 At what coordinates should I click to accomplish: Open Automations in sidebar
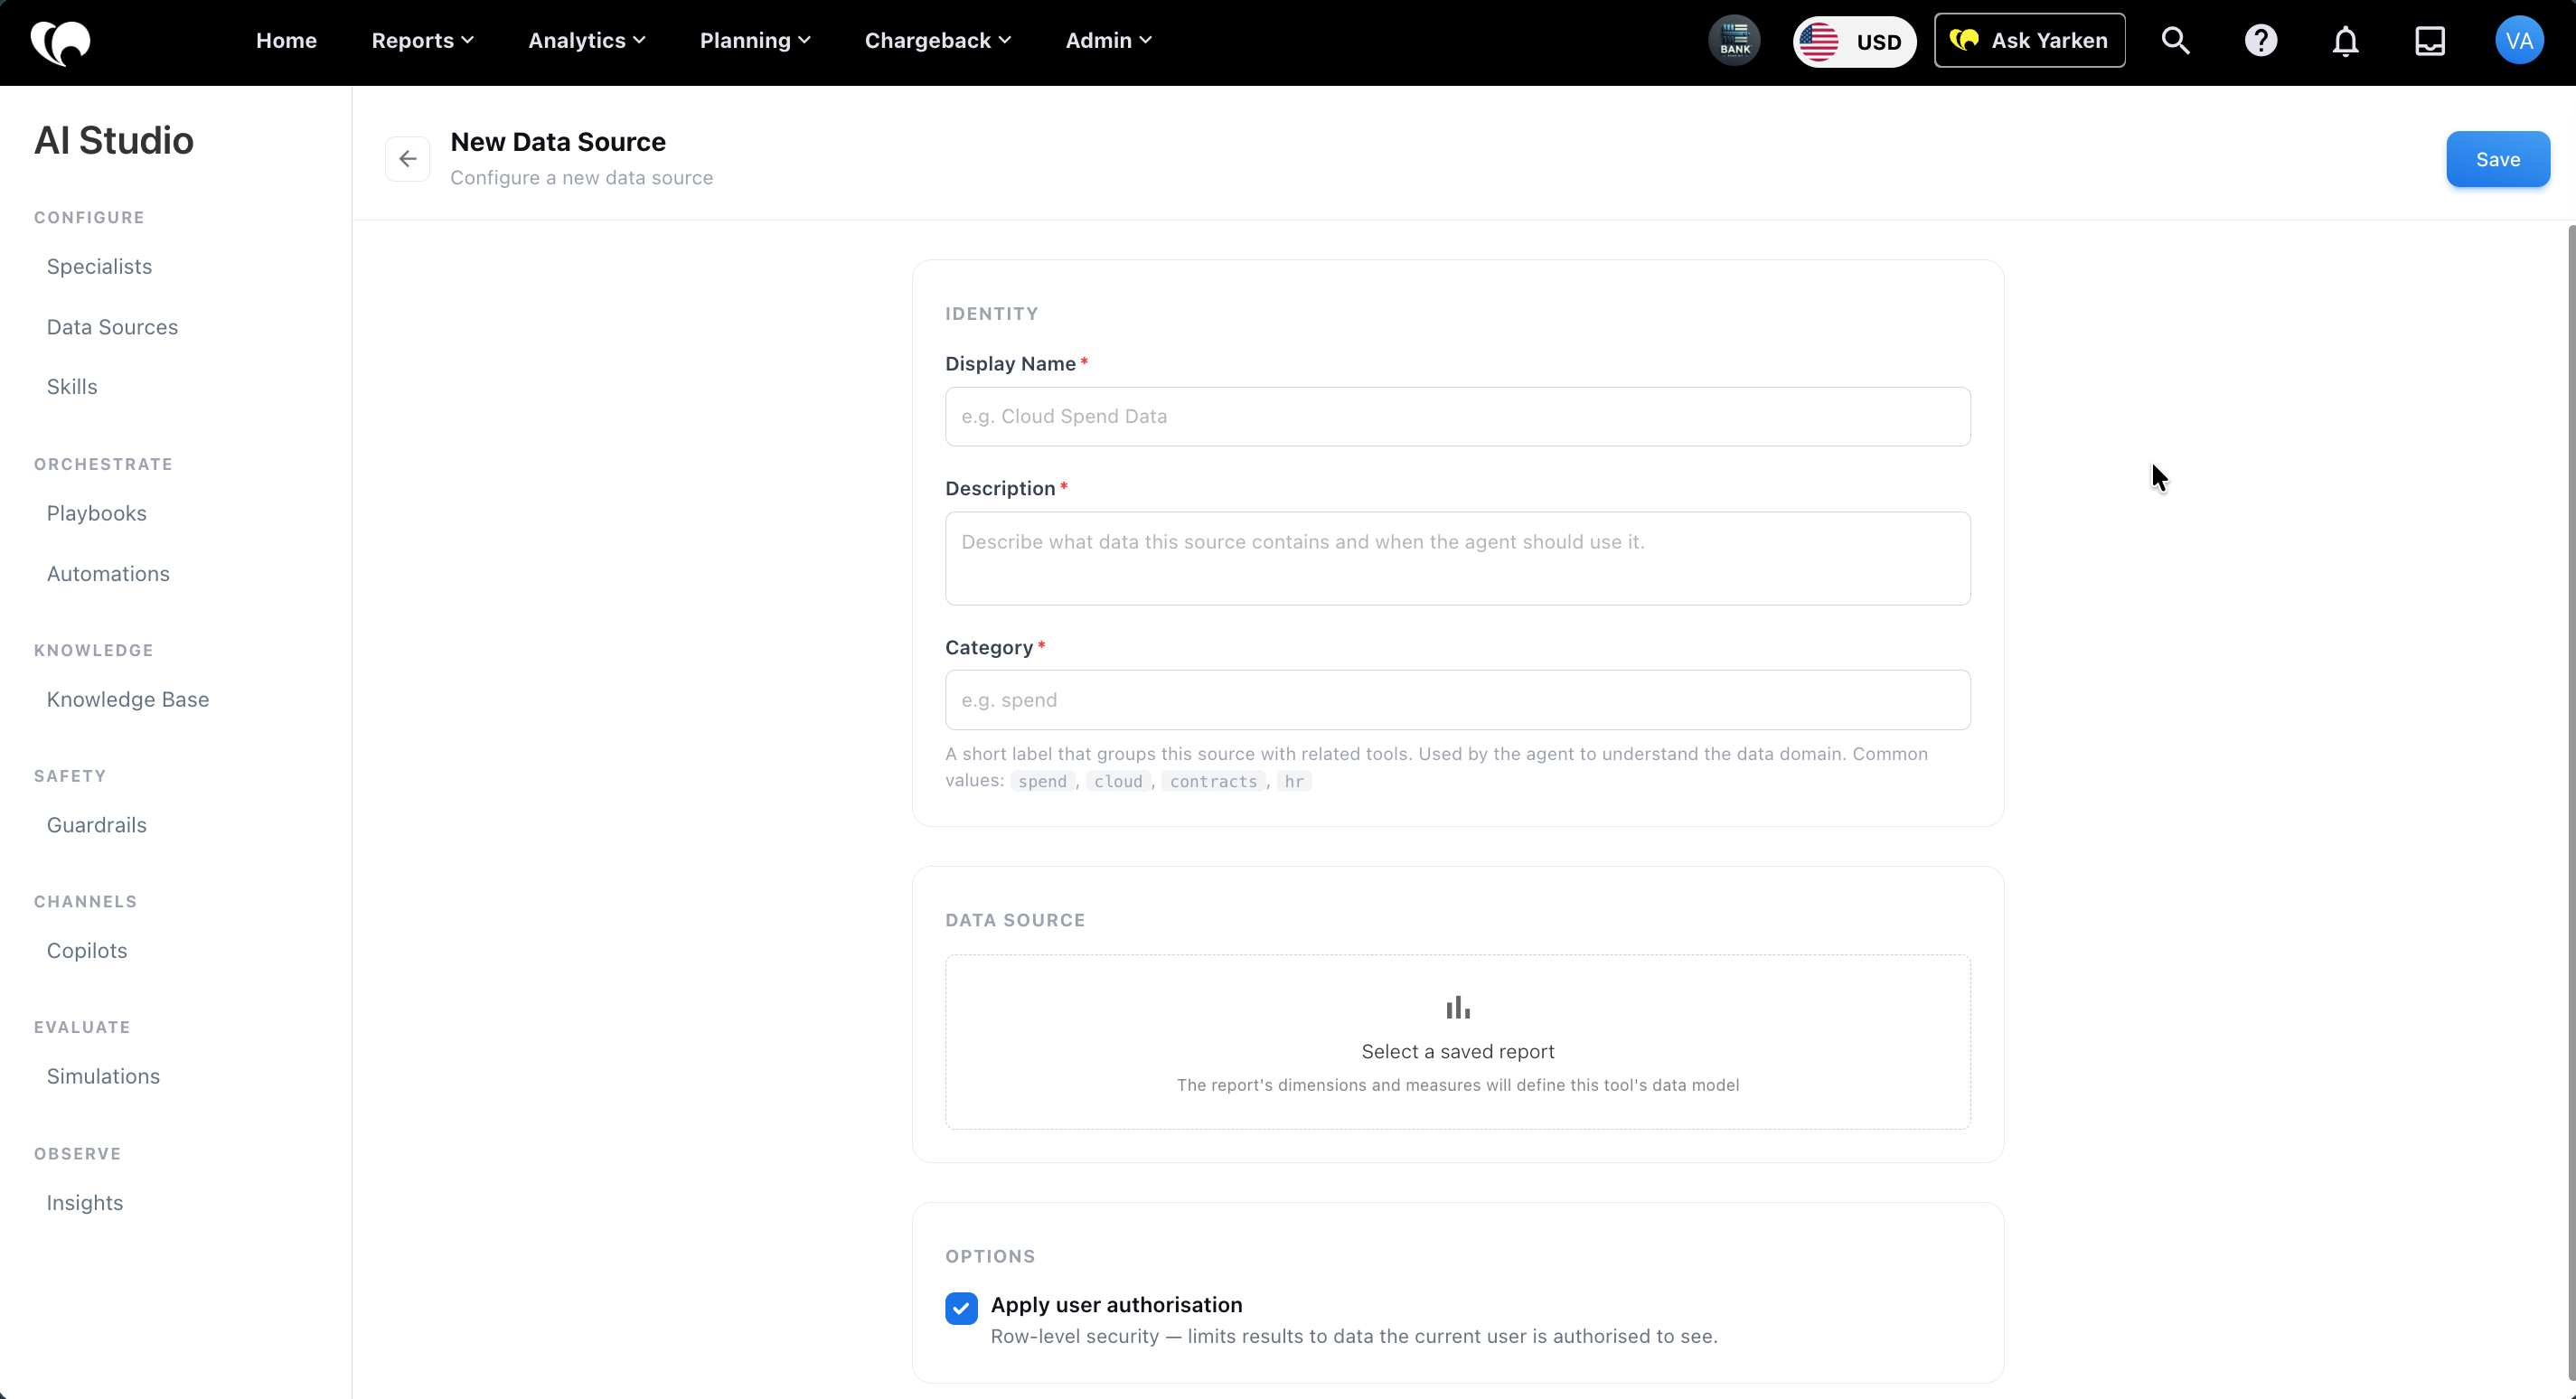coord(108,574)
